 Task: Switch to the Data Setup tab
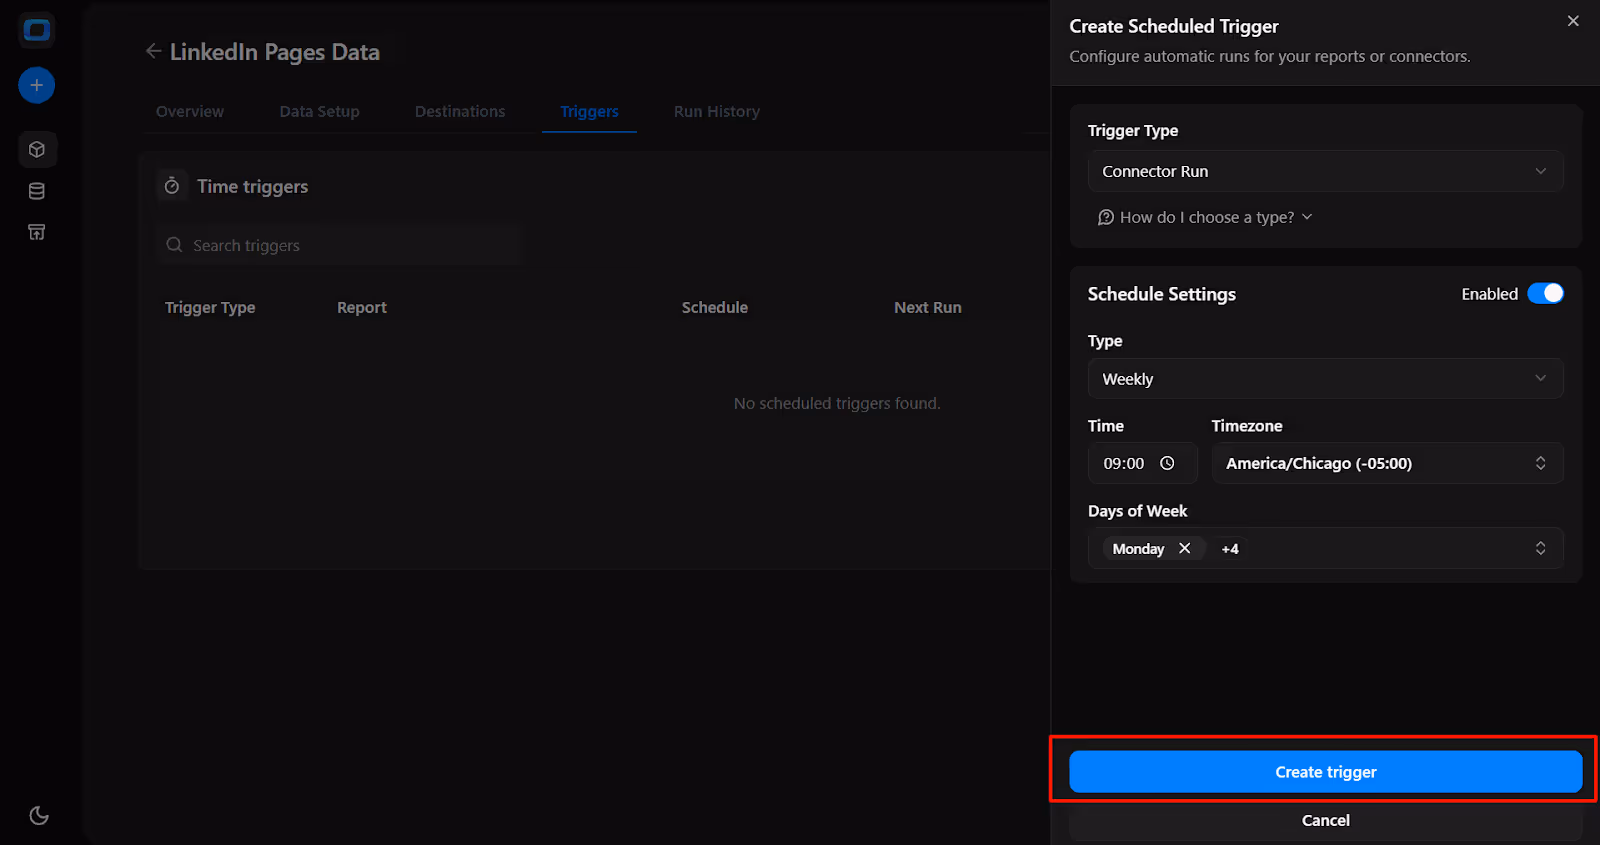click(x=319, y=111)
